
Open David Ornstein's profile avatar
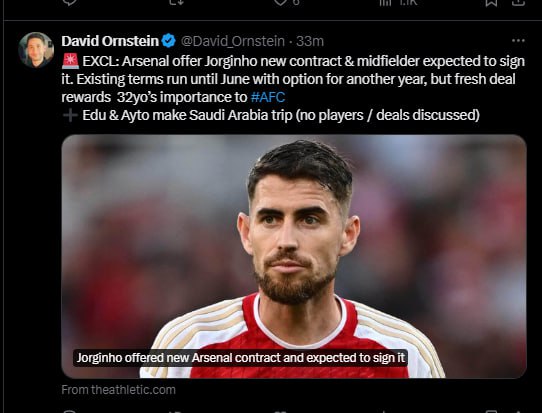coord(36,49)
